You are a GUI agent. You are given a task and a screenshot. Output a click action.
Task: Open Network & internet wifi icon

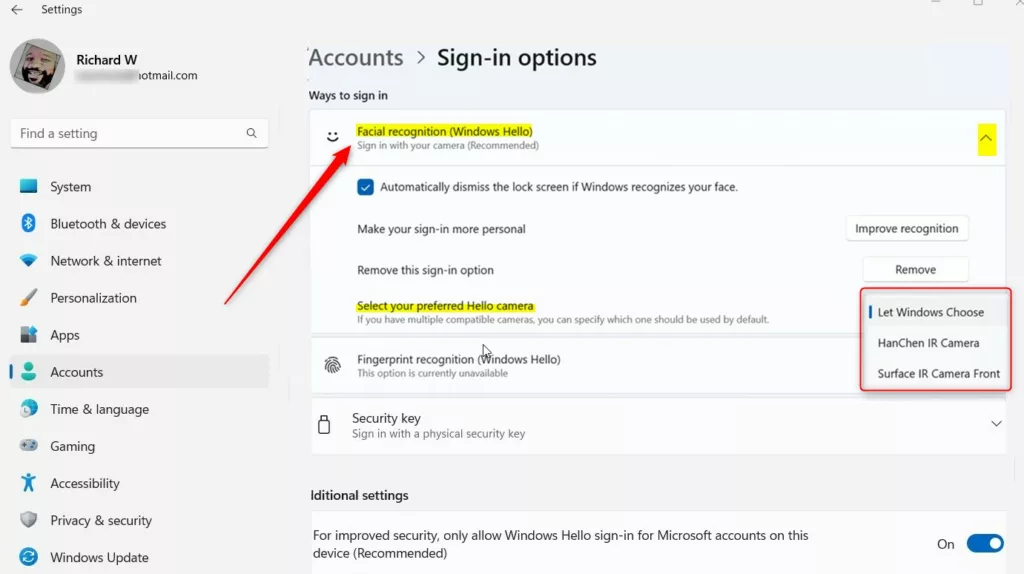click(29, 261)
